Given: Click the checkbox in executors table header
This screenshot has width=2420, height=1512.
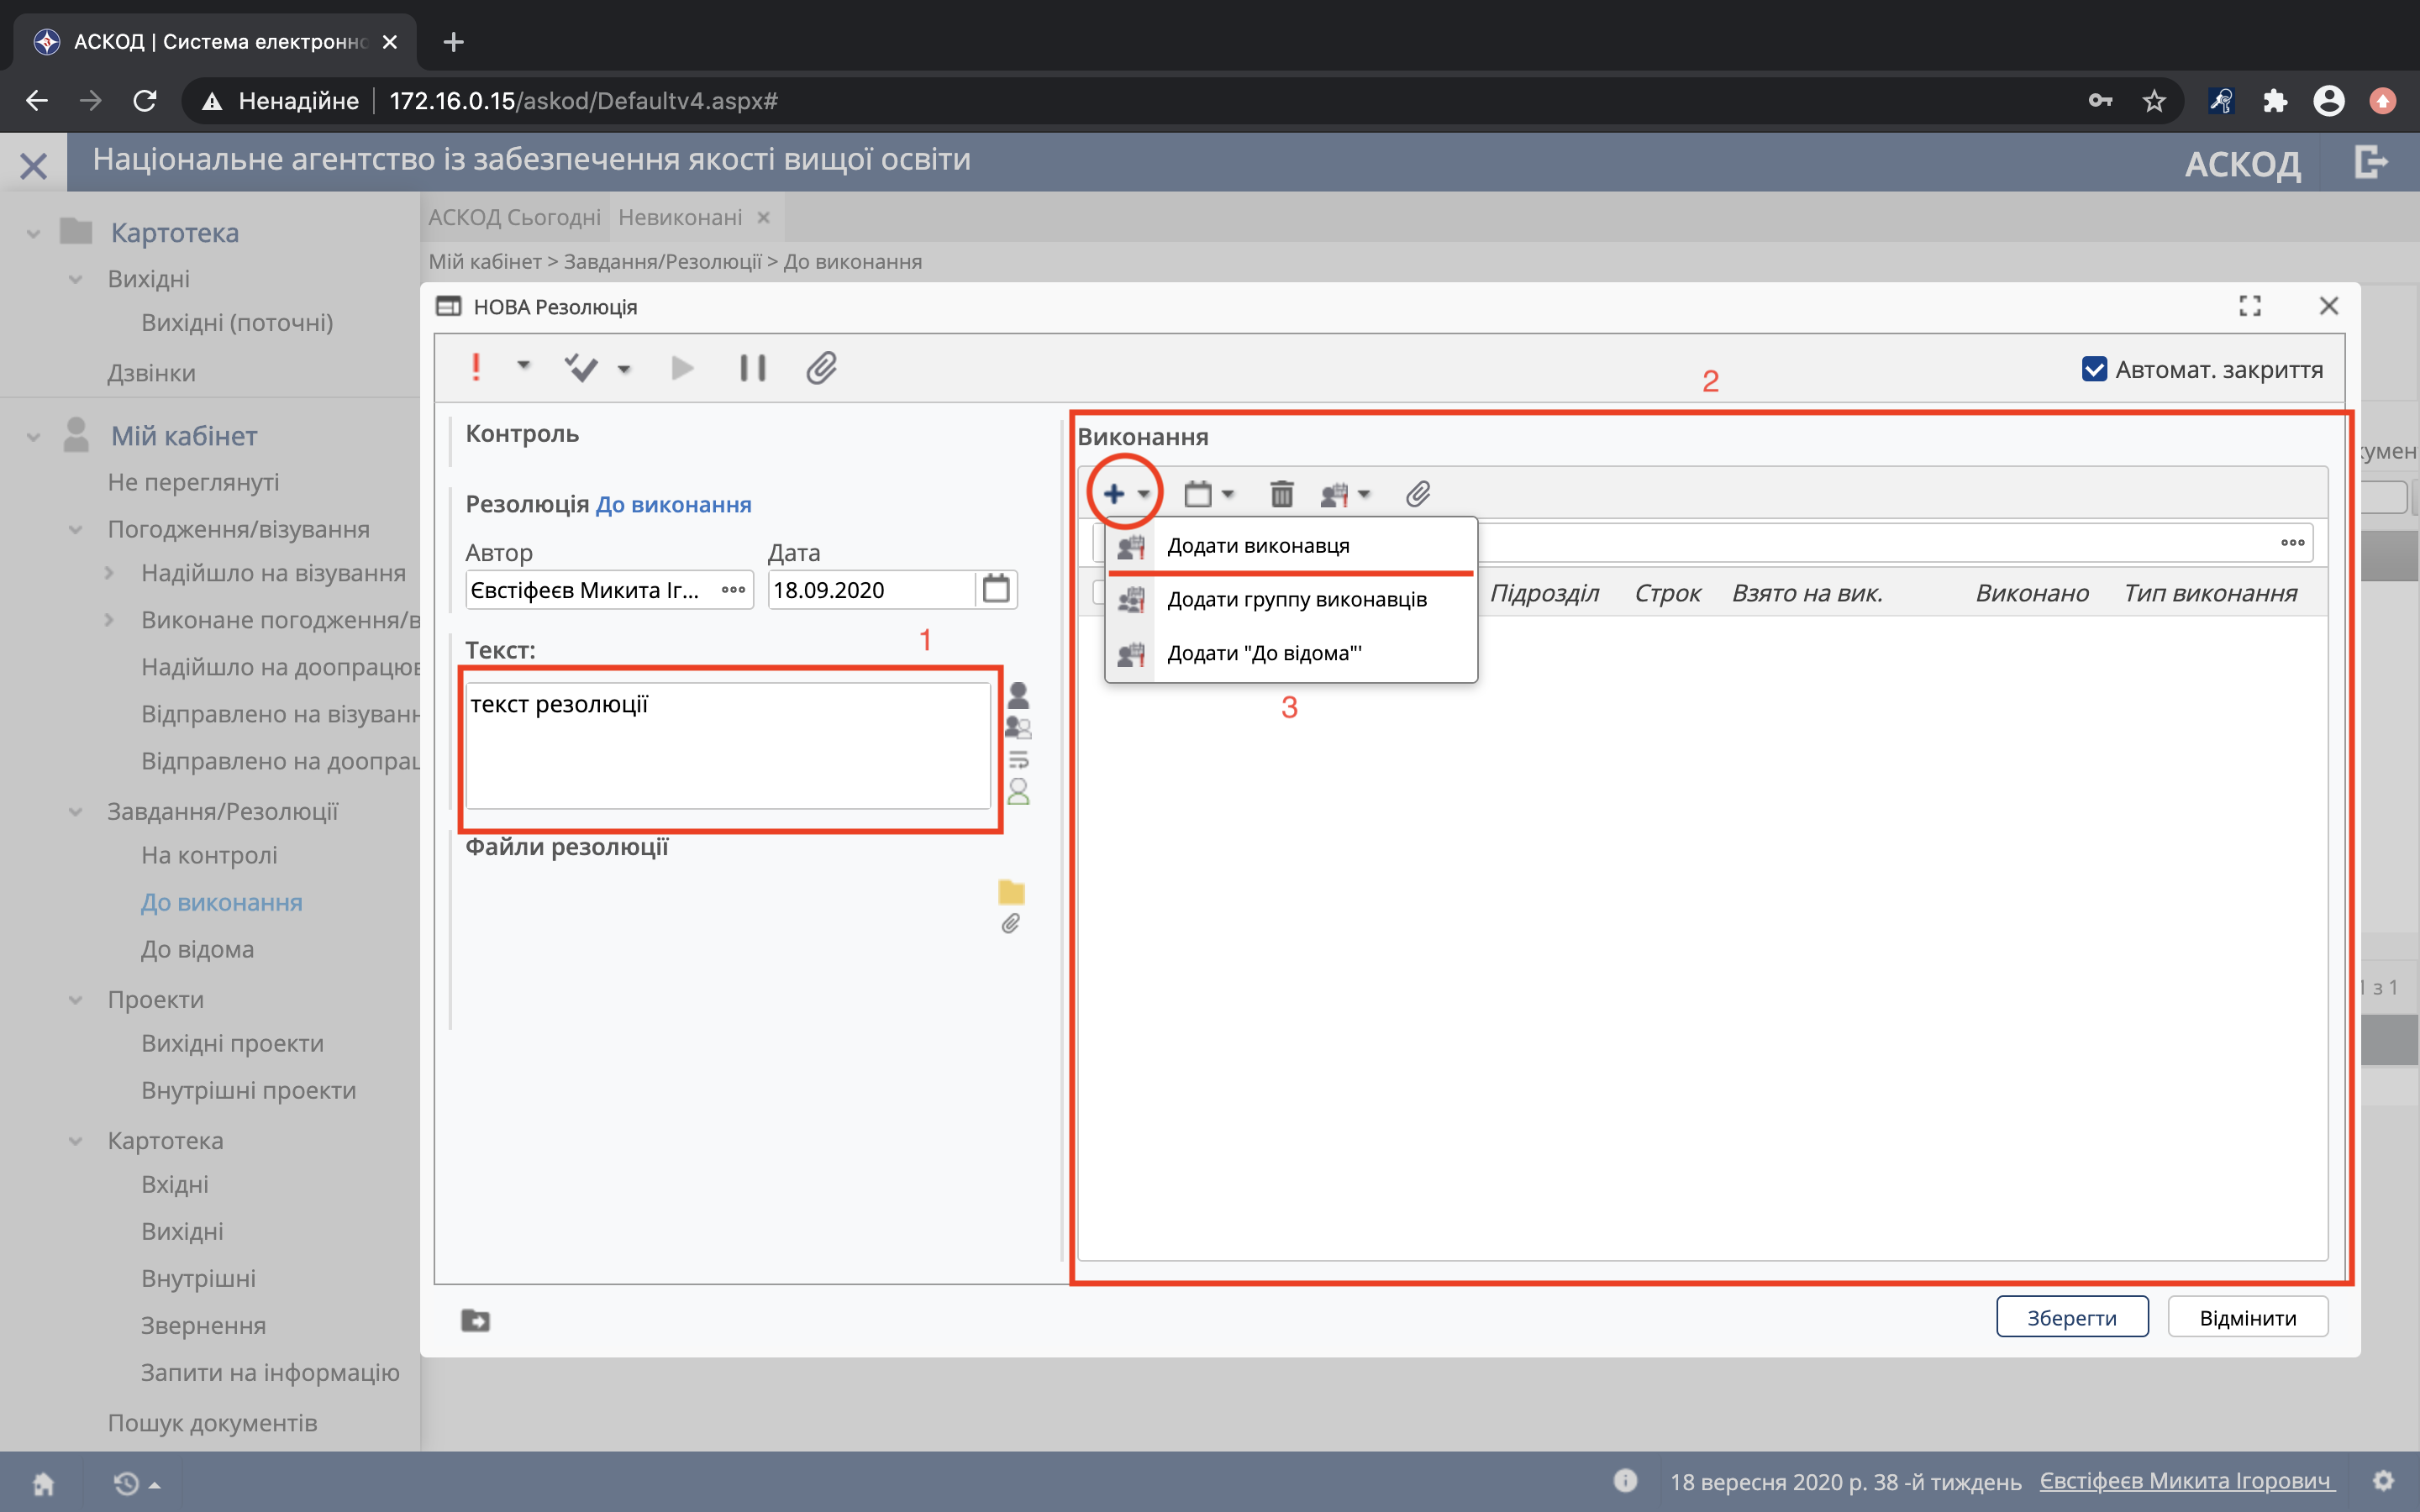Looking at the screenshot, I should coord(1098,593).
